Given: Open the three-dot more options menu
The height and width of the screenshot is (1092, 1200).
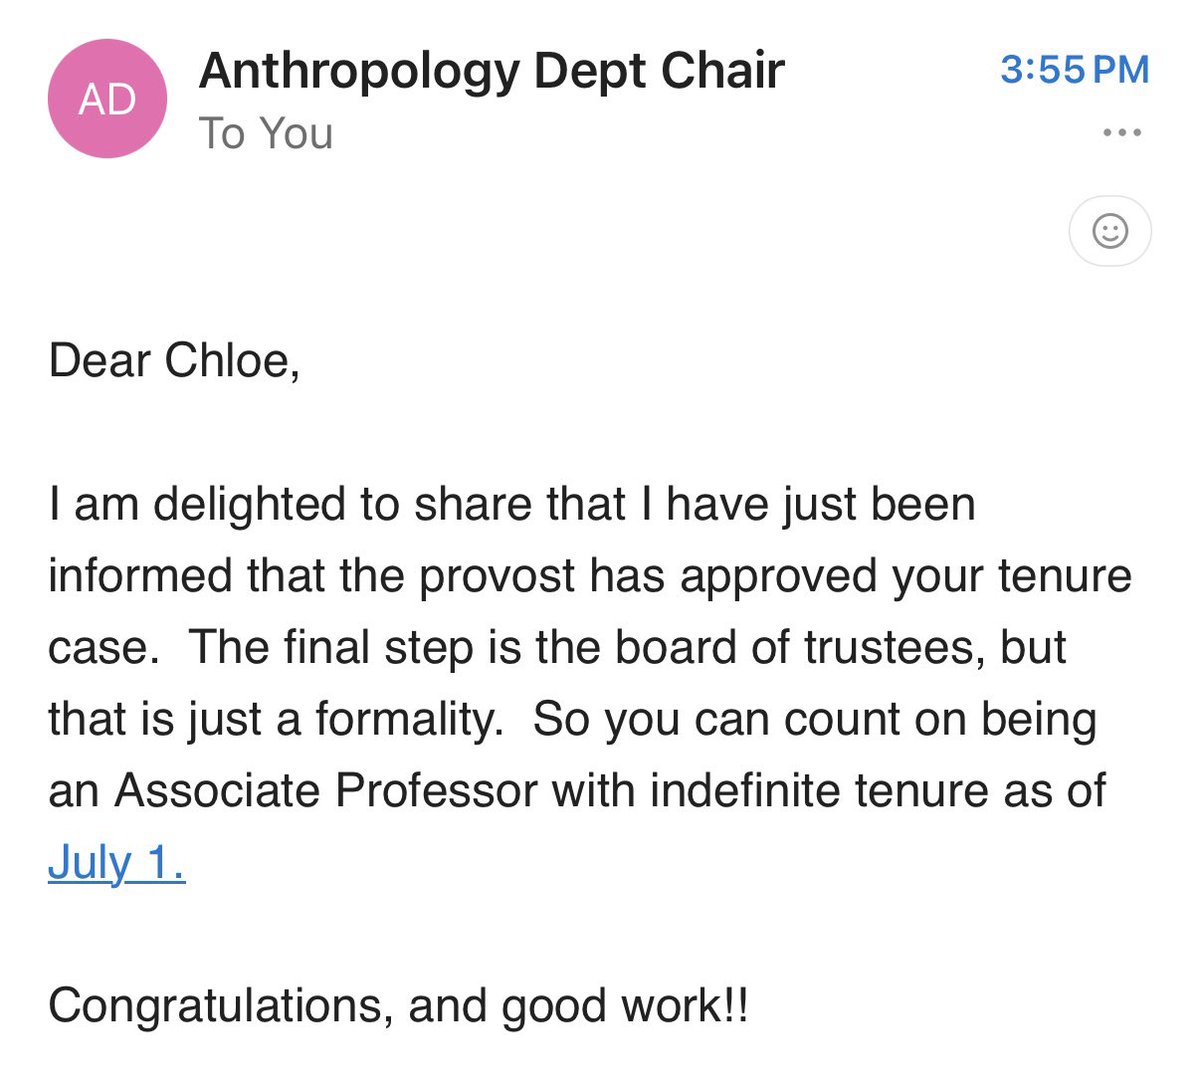Looking at the screenshot, I should [1121, 132].
